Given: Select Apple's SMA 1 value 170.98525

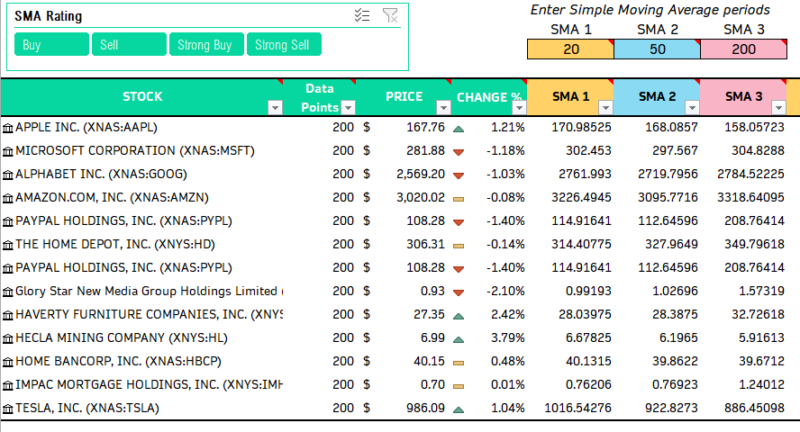Looking at the screenshot, I should coord(570,127).
